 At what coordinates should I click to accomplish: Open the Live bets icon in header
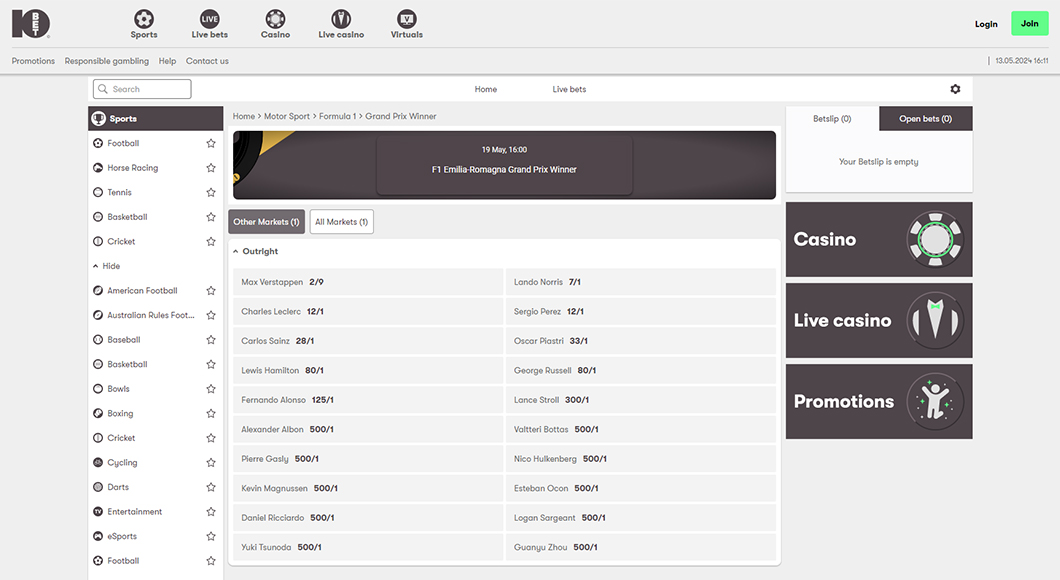coord(209,20)
